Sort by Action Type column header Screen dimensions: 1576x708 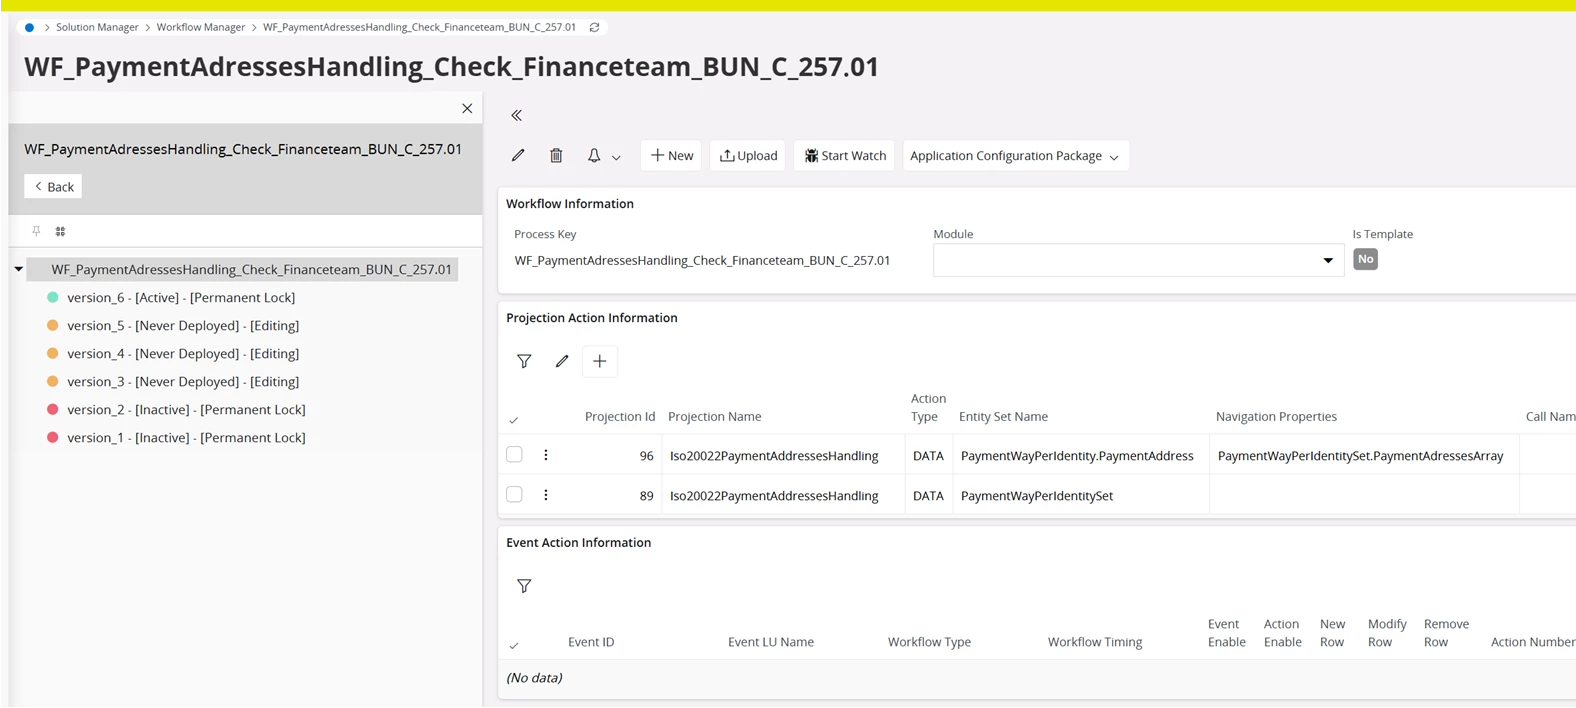[x=928, y=407]
